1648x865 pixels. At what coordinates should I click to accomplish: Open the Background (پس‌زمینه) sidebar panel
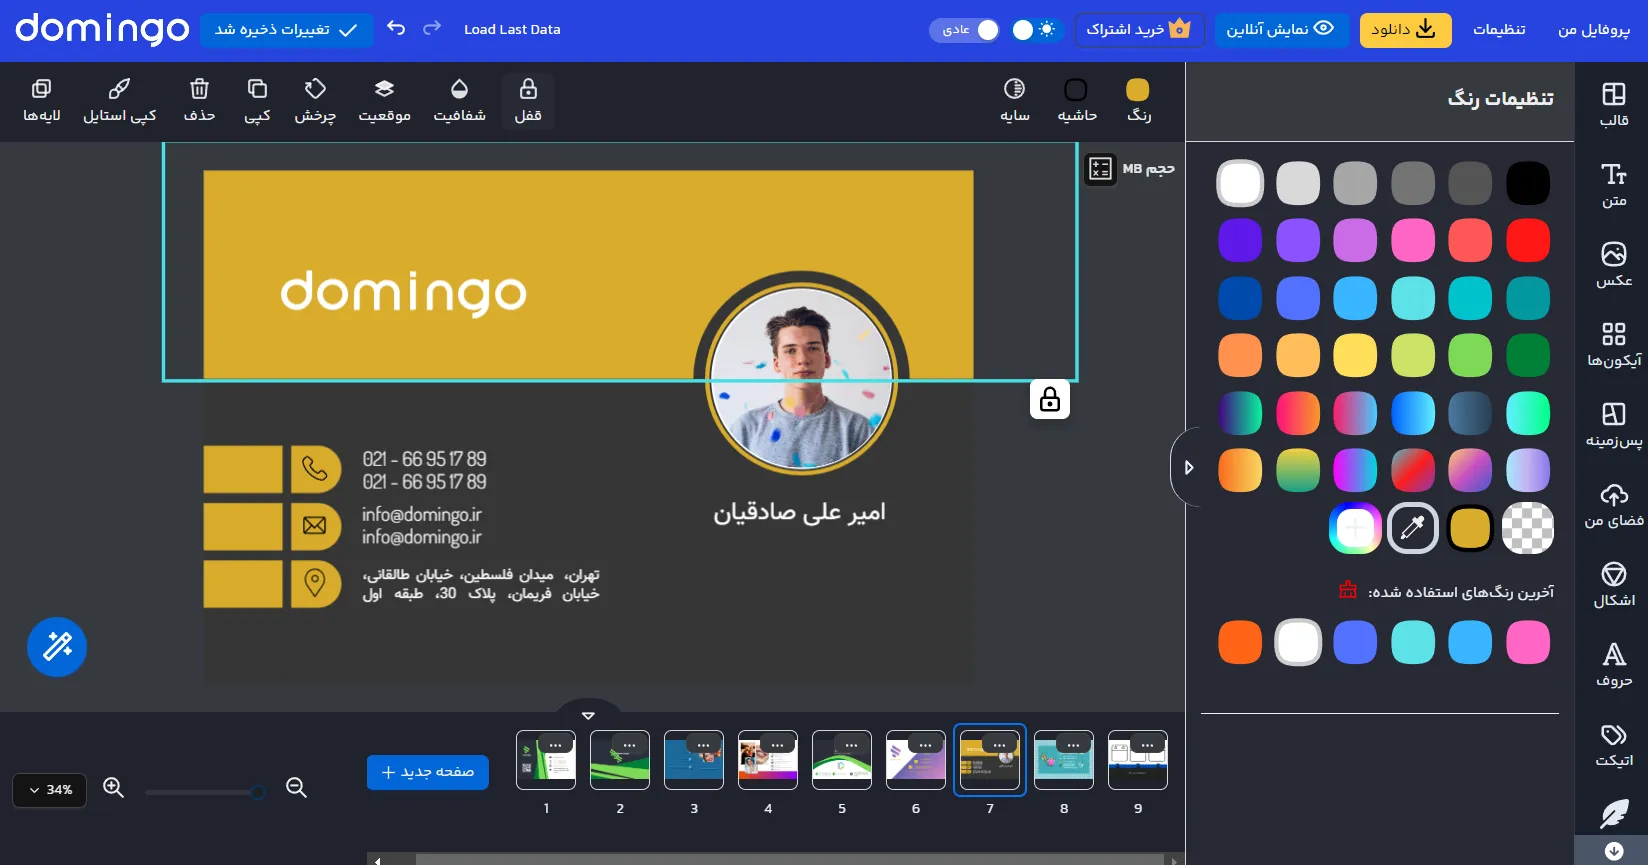pyautogui.click(x=1614, y=425)
